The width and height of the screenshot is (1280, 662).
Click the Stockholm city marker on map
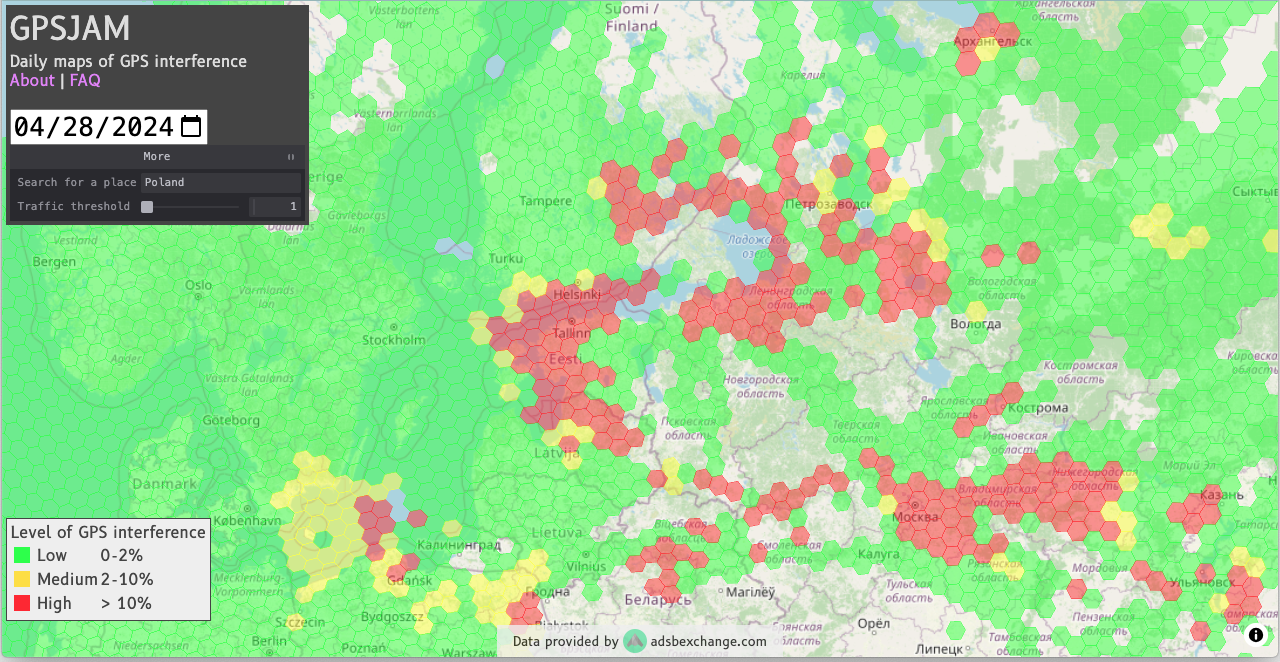point(393,327)
